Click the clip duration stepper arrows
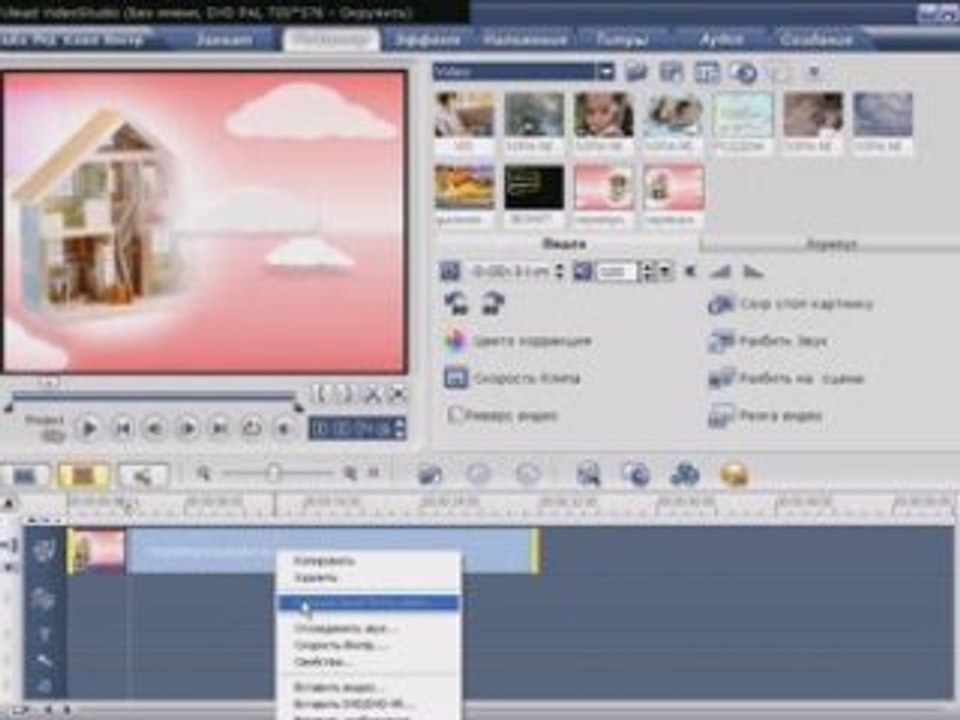This screenshot has height=720, width=960. click(558, 271)
